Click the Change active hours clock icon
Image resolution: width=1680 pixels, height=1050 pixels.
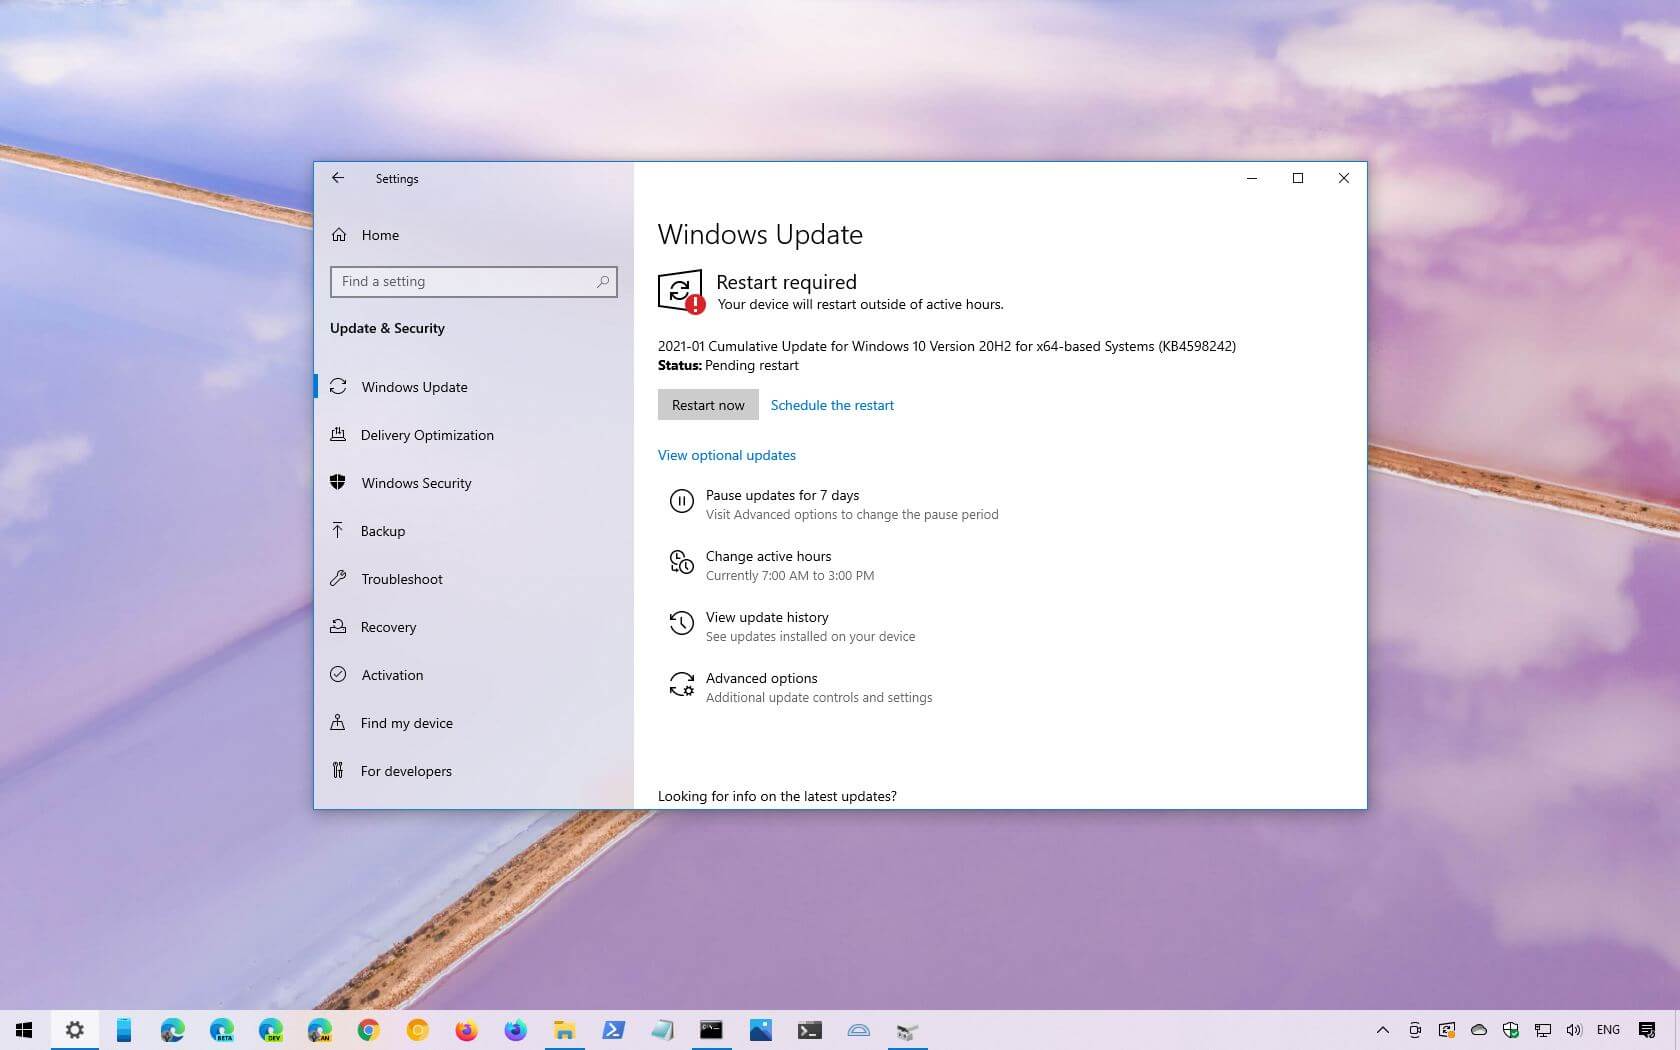tap(681, 563)
